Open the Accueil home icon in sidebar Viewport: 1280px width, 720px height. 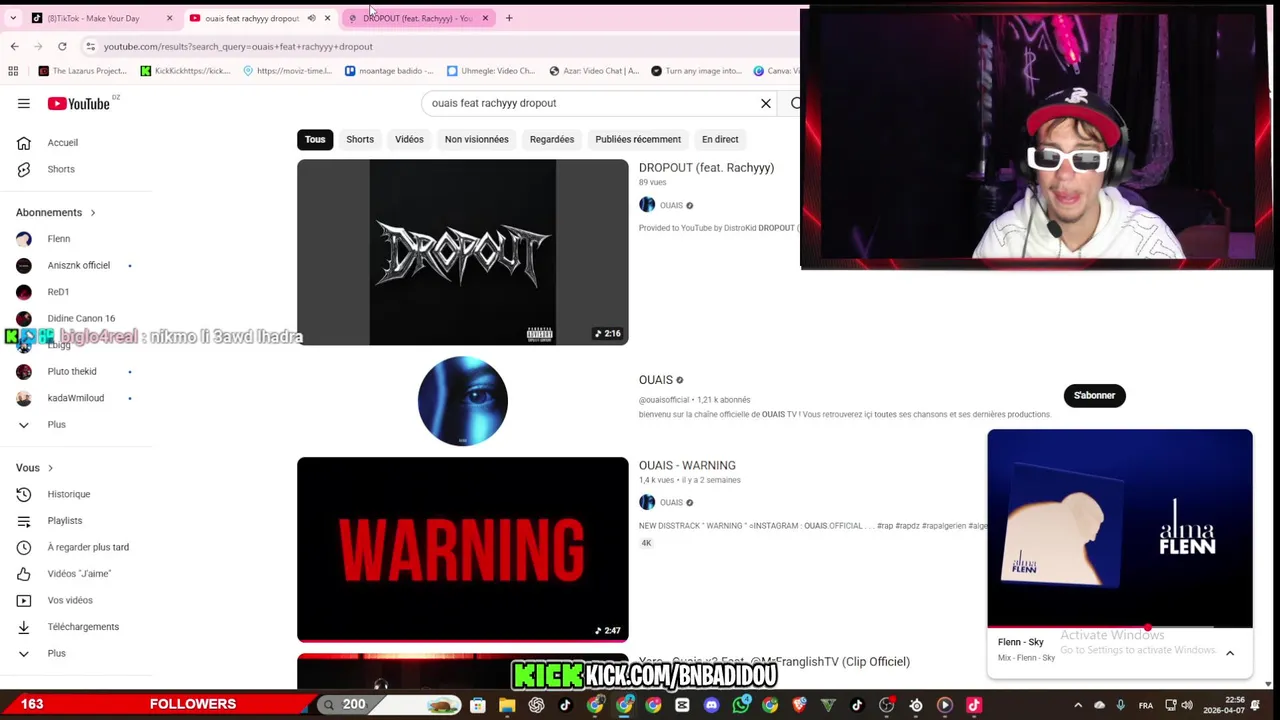click(24, 143)
